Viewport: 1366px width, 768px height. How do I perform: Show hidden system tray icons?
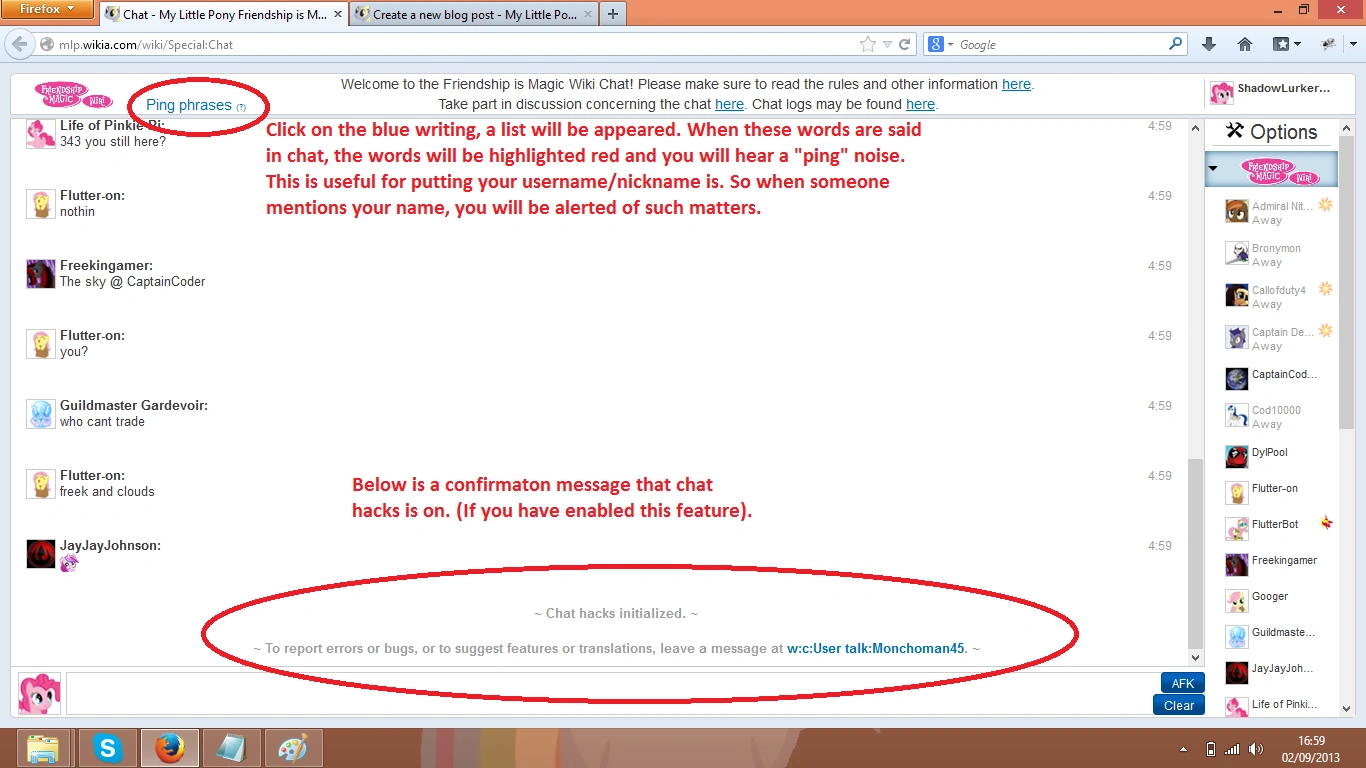point(1185,749)
